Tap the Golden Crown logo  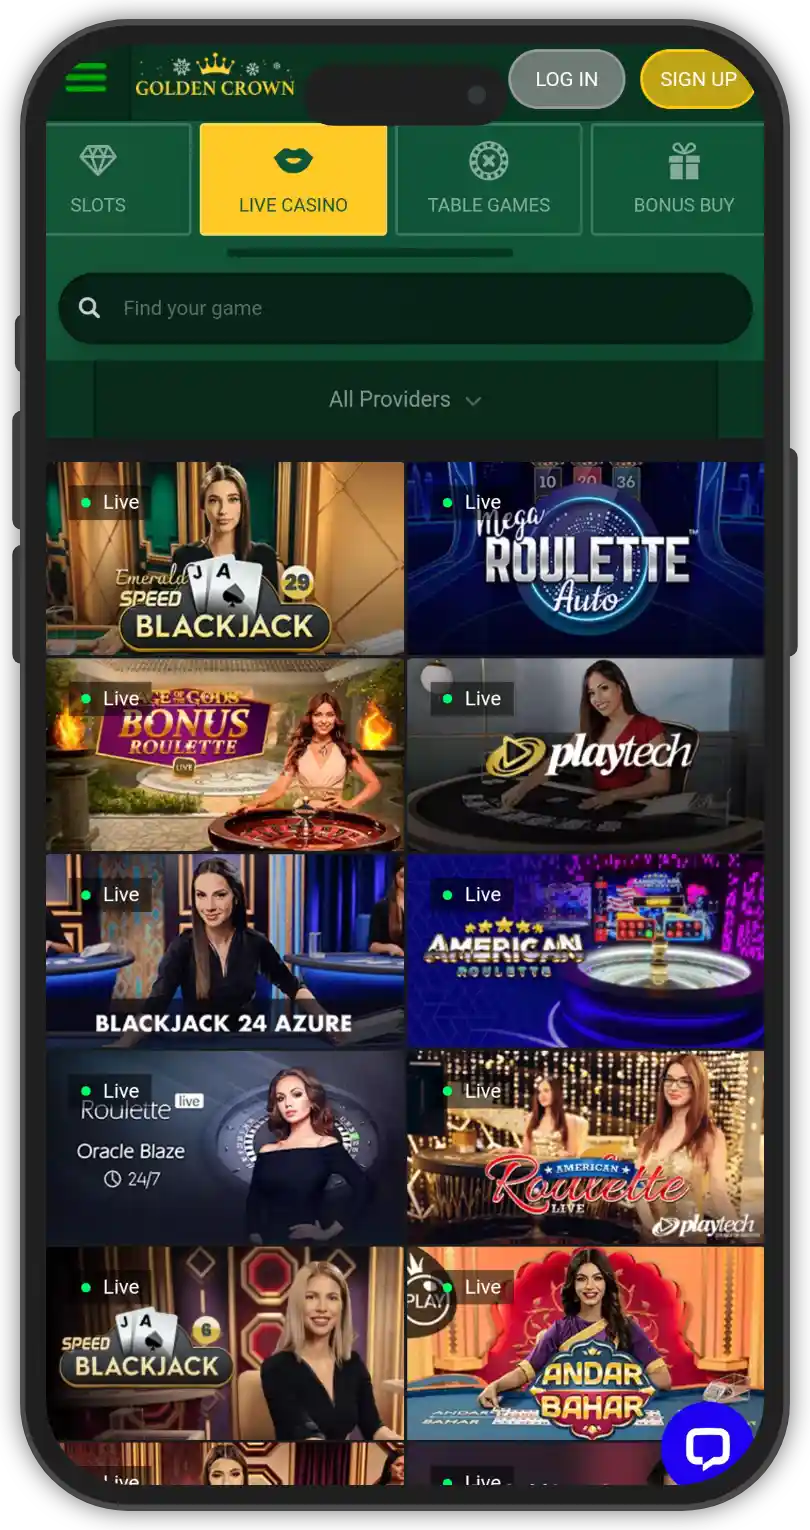point(215,76)
